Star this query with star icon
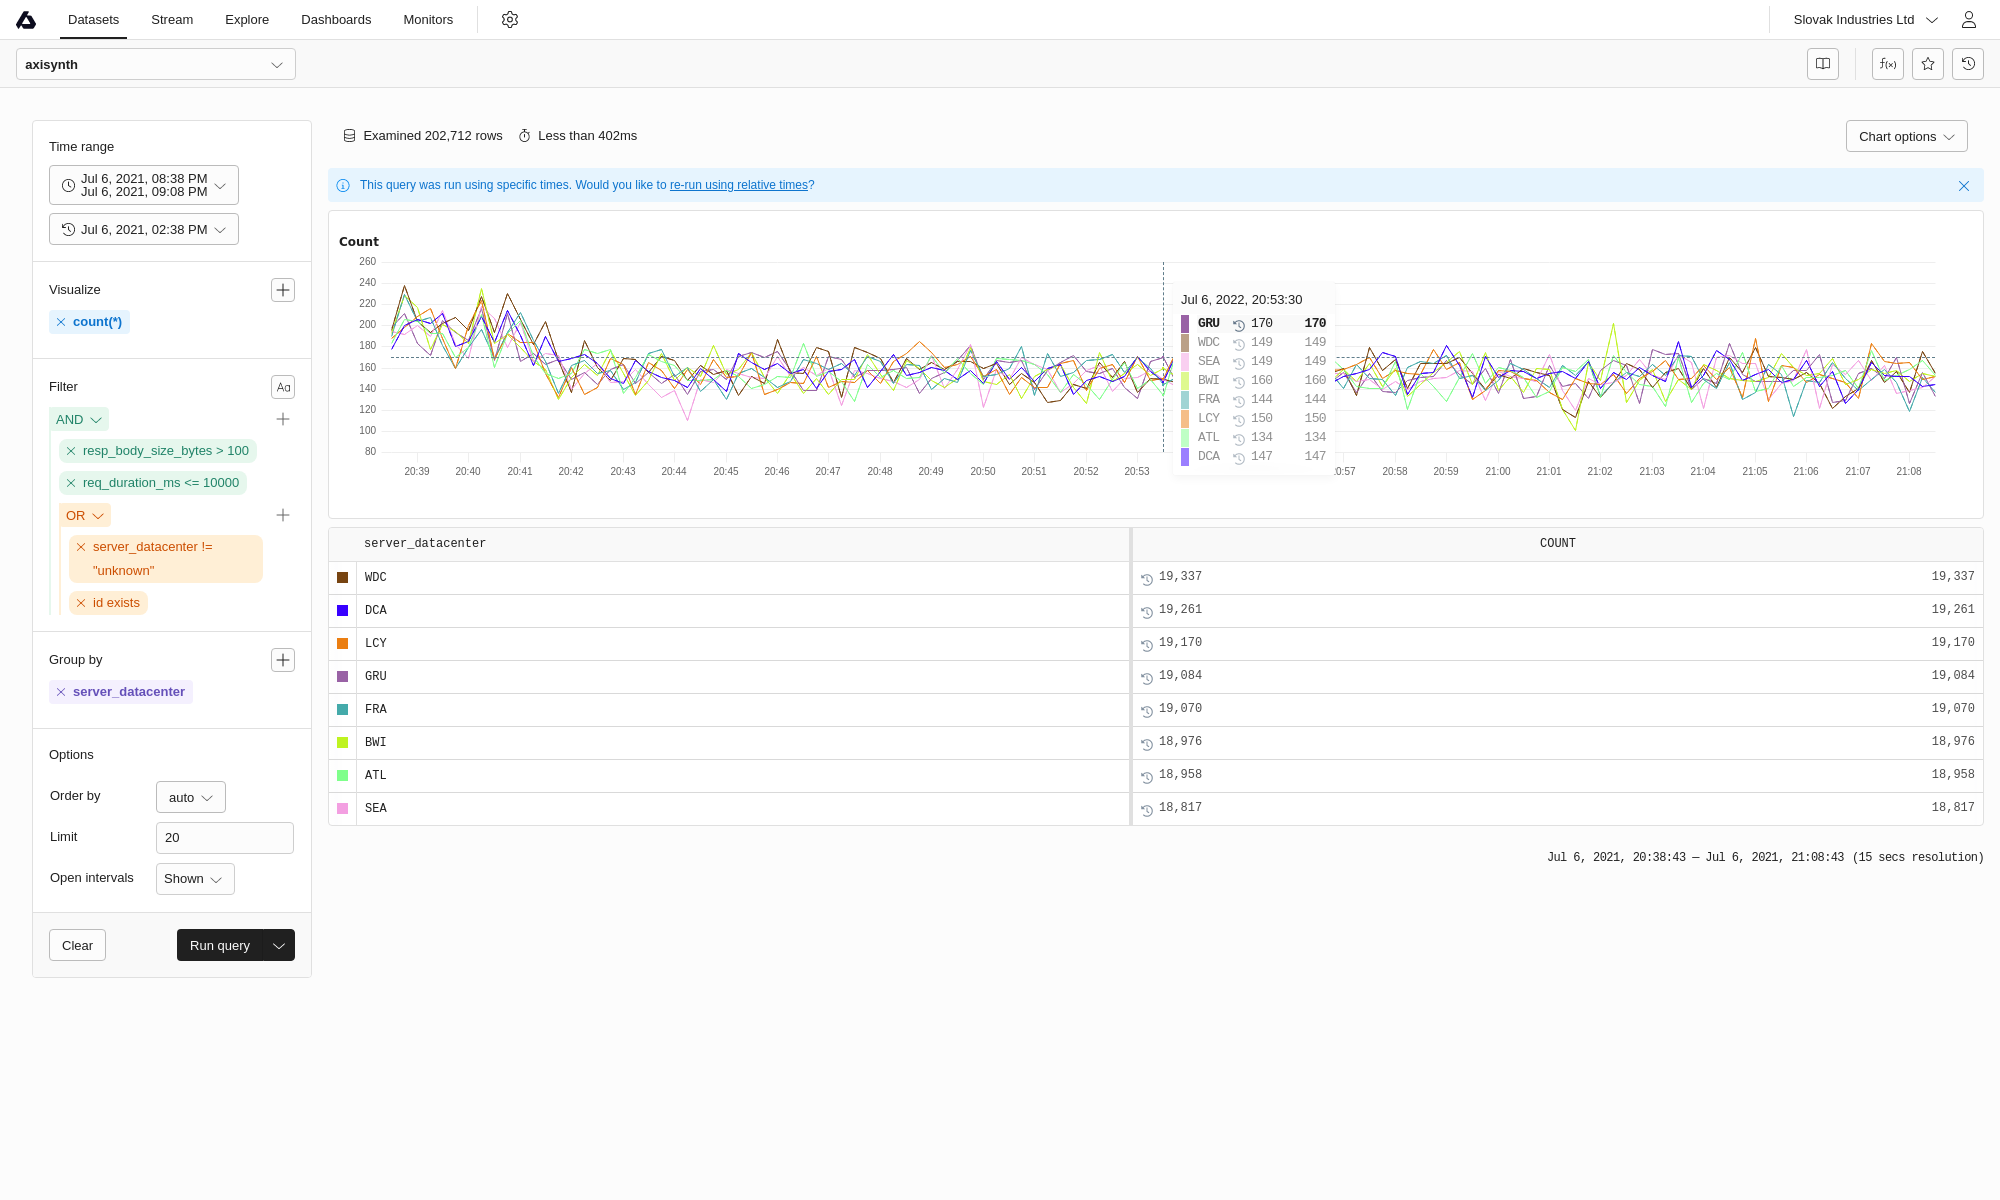This screenshot has height=1200, width=2000. click(x=1928, y=64)
